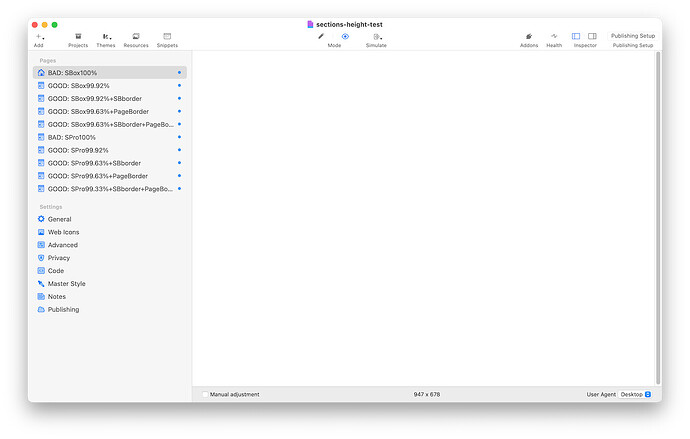The image size is (690, 439).
Task: Click the General gear icon
Action: point(41,219)
